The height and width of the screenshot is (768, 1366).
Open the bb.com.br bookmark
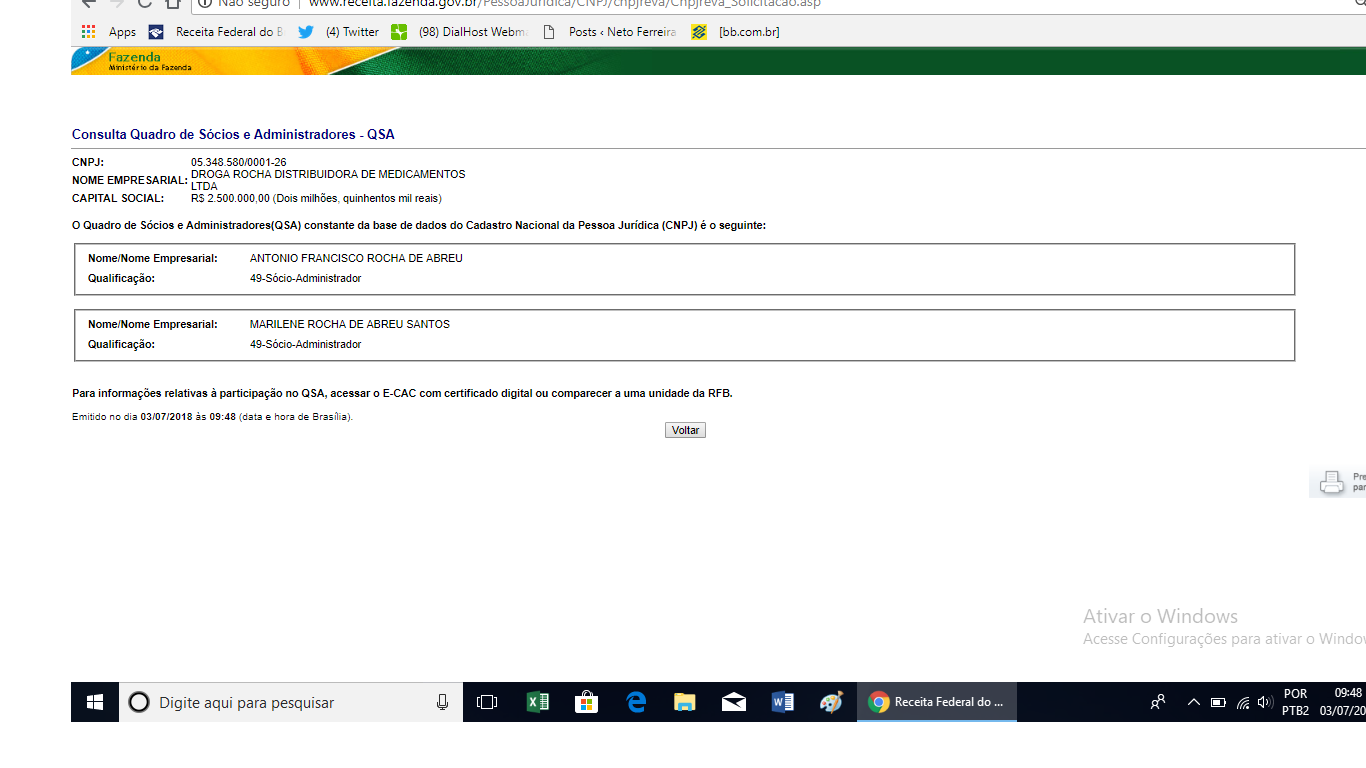point(736,32)
